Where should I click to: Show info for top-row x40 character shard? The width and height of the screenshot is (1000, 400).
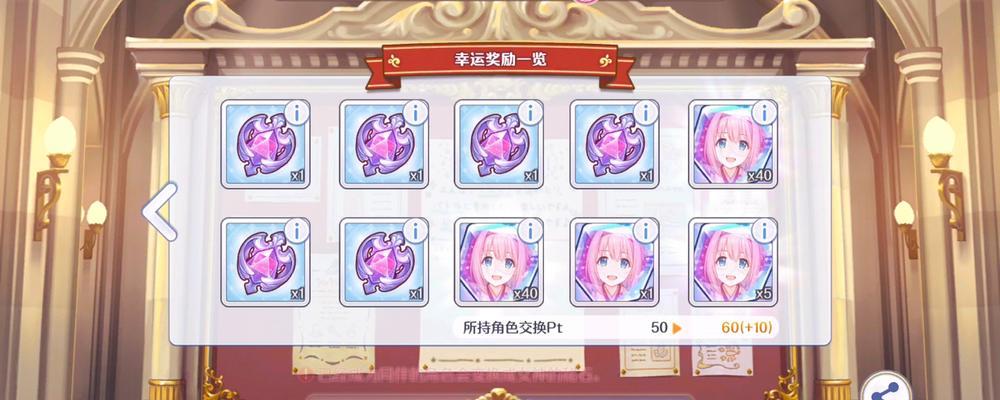point(764,112)
